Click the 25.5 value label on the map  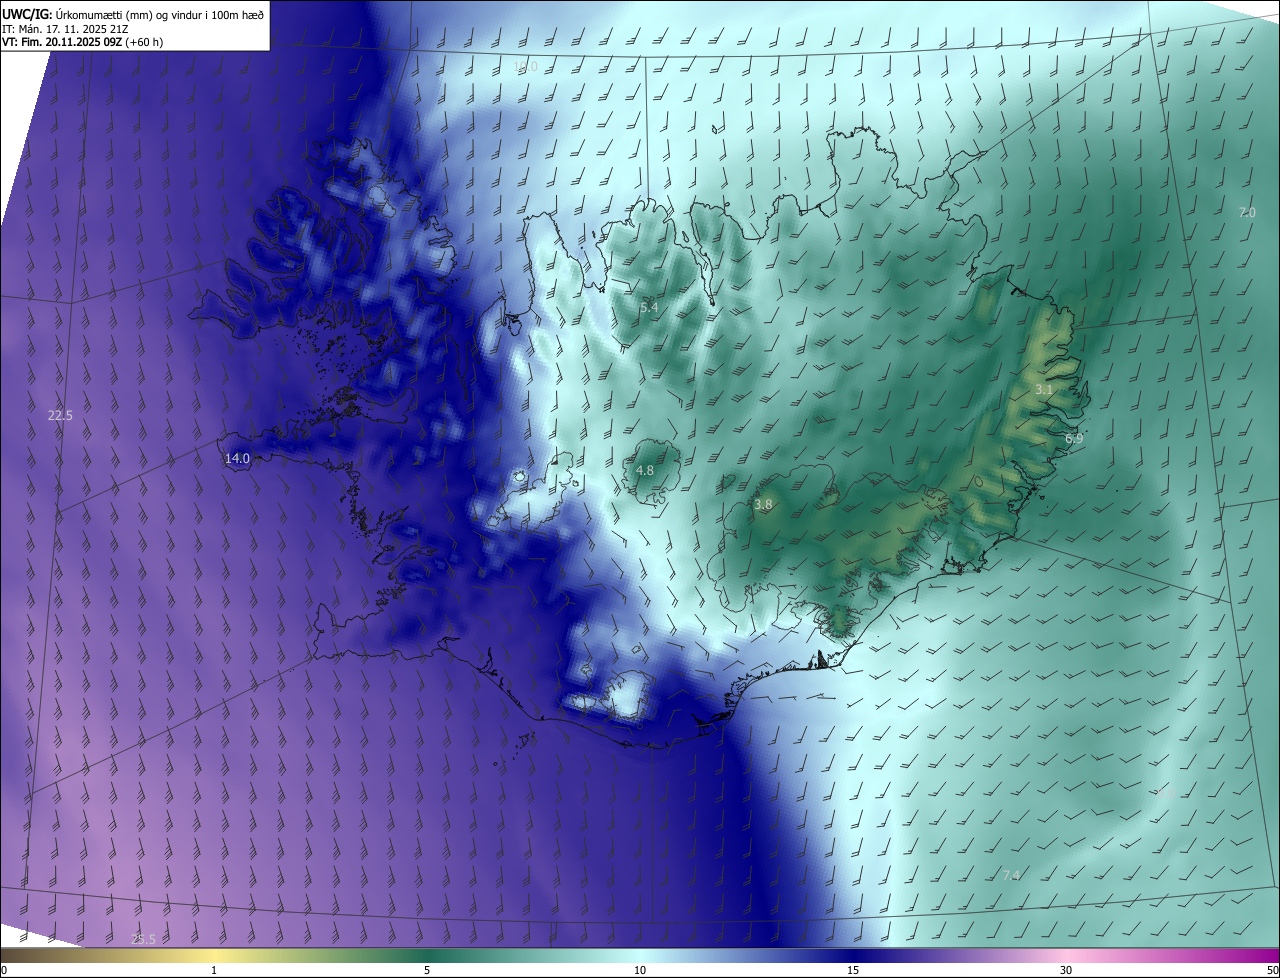point(144,939)
